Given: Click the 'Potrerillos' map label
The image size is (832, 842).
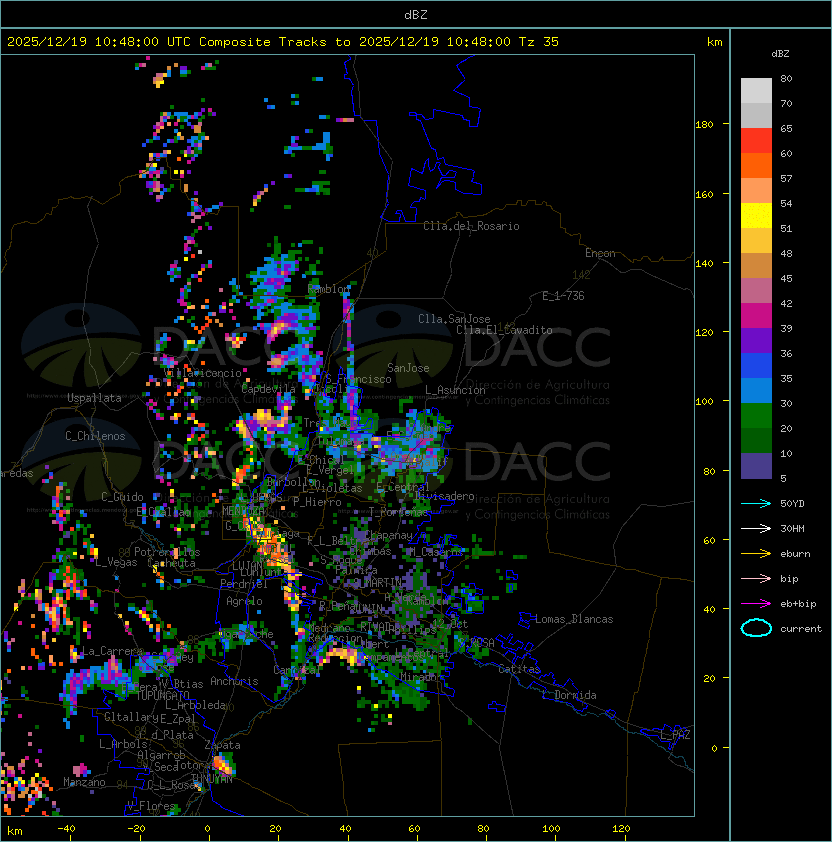Looking at the screenshot, I should (167, 552).
